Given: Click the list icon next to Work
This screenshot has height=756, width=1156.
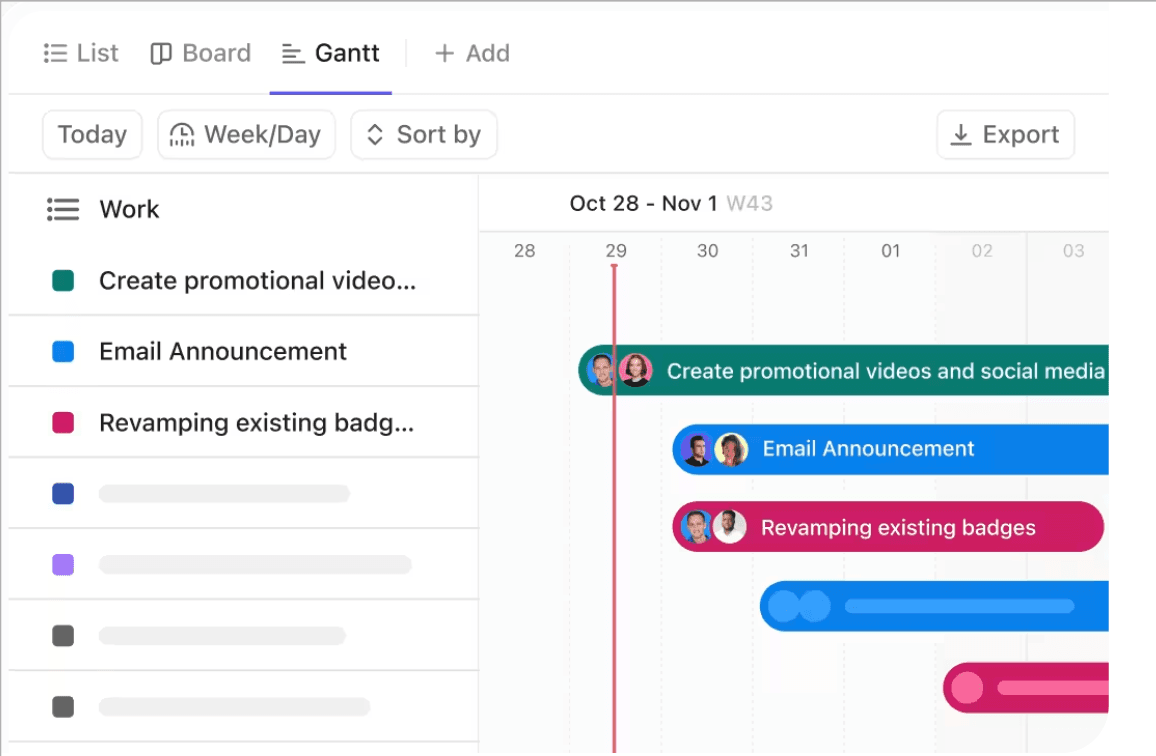Looking at the screenshot, I should (63, 209).
